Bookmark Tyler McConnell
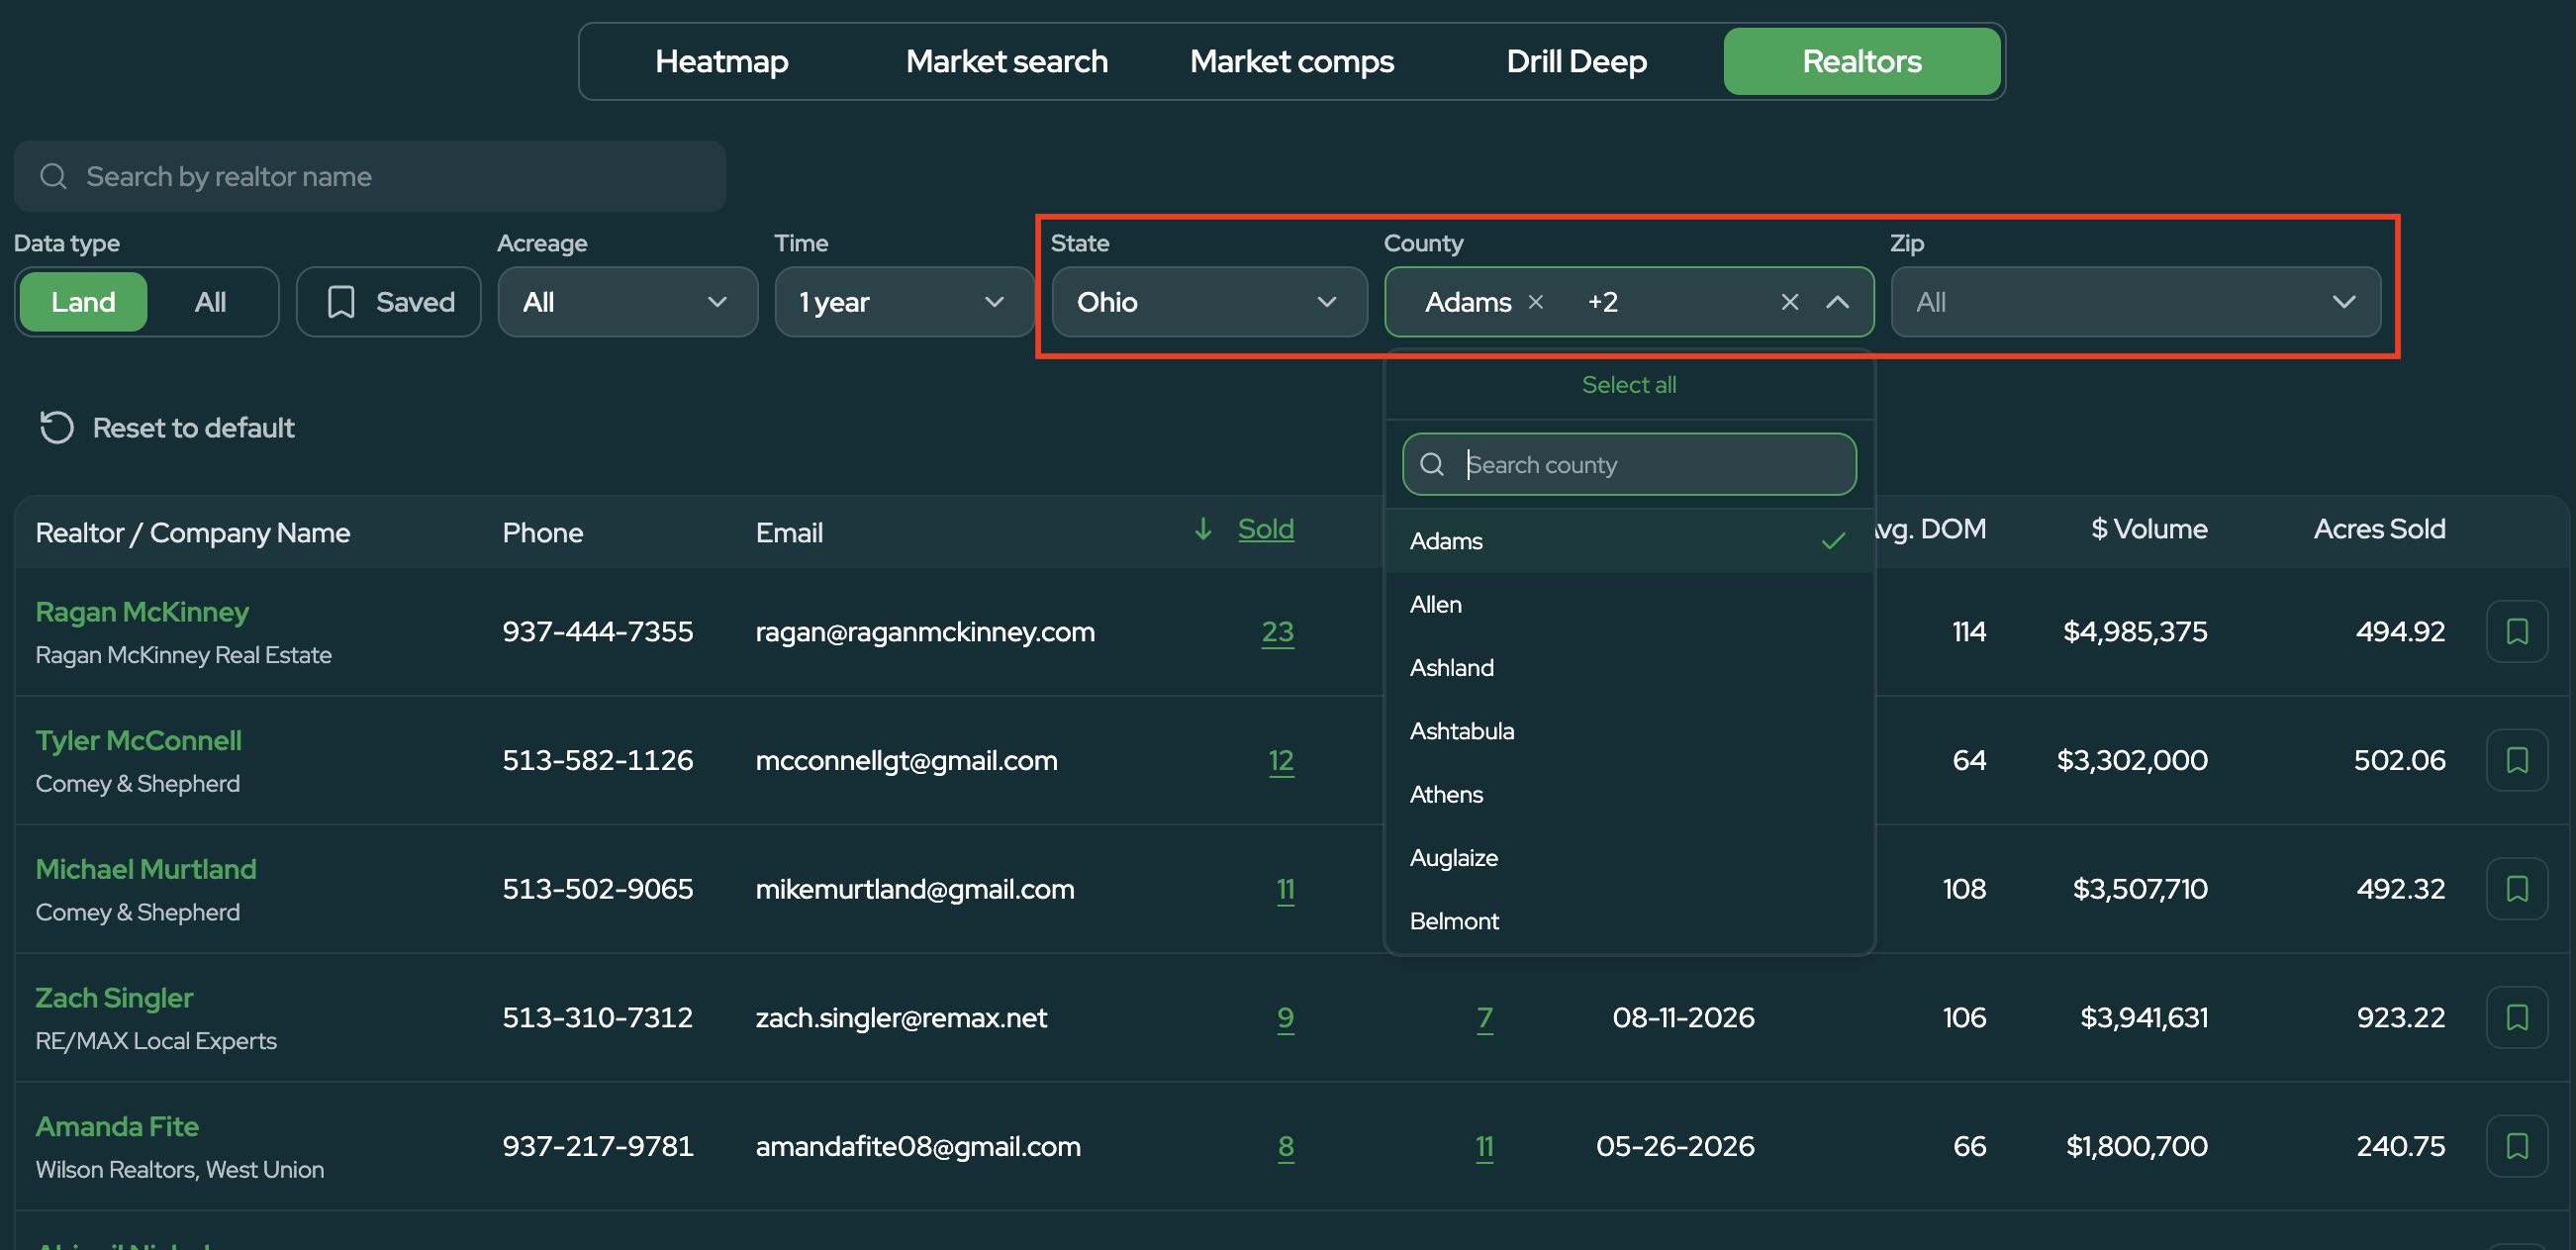 pos(2516,760)
